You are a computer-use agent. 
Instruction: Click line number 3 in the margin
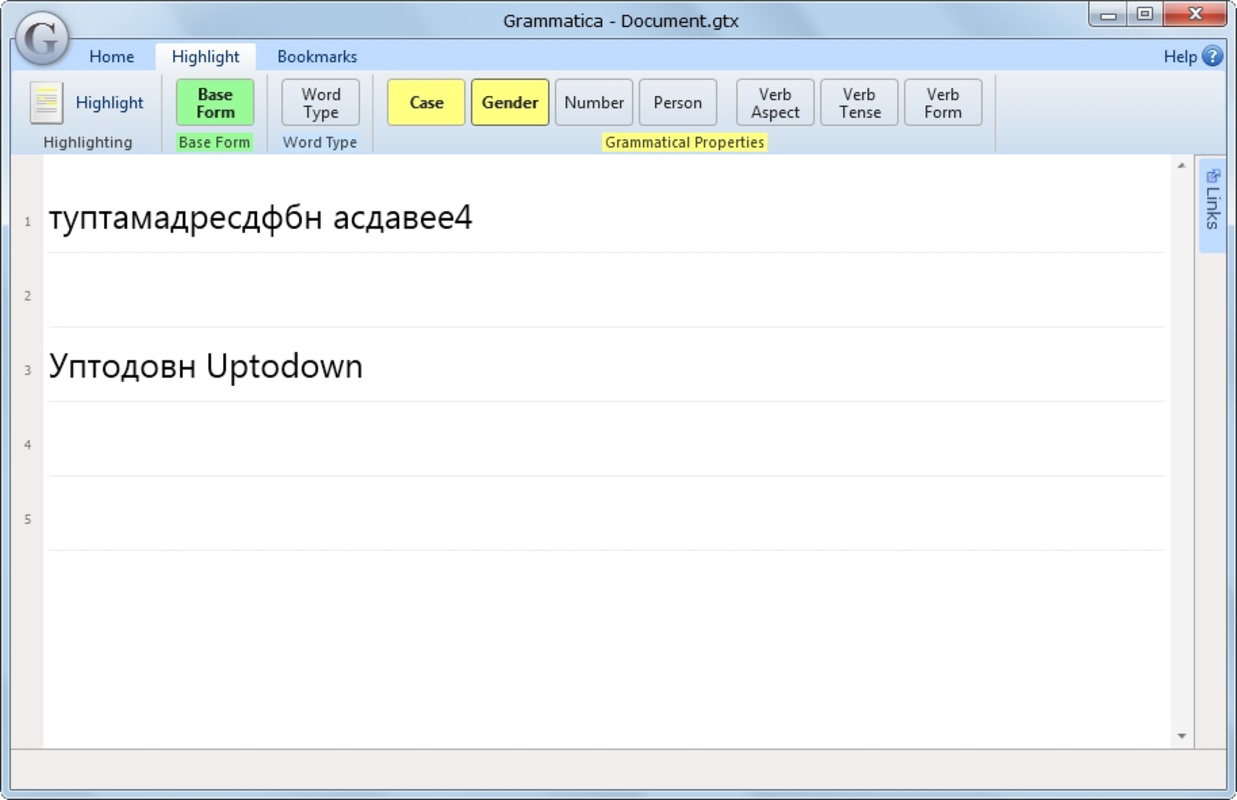click(28, 371)
